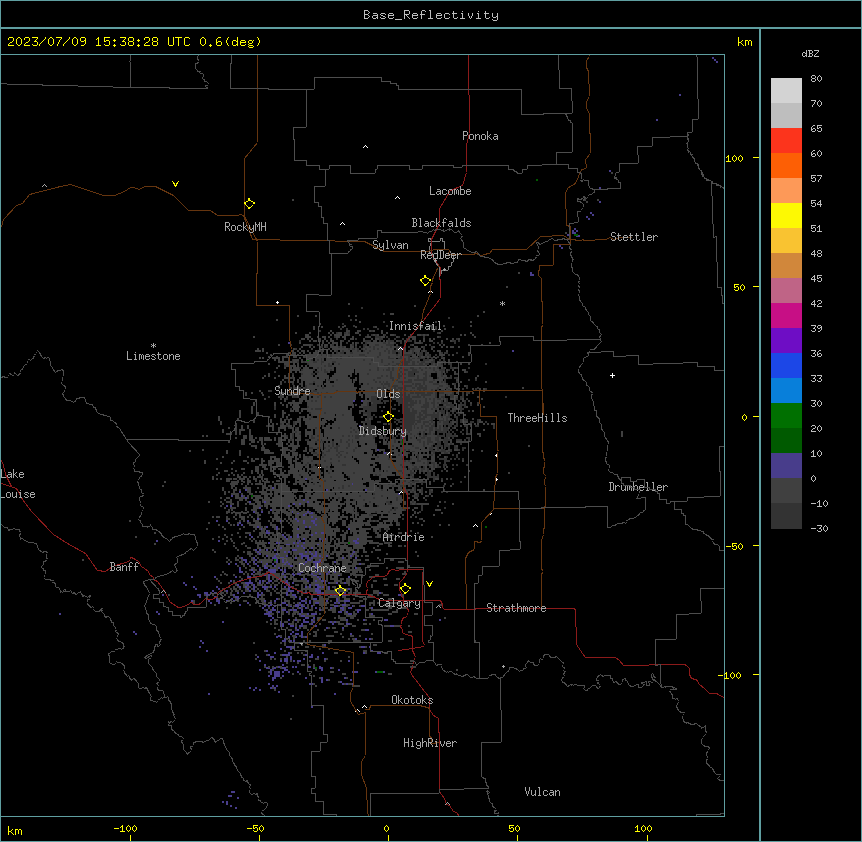Select the Stettler label
This screenshot has height=842, width=862.
coord(634,237)
